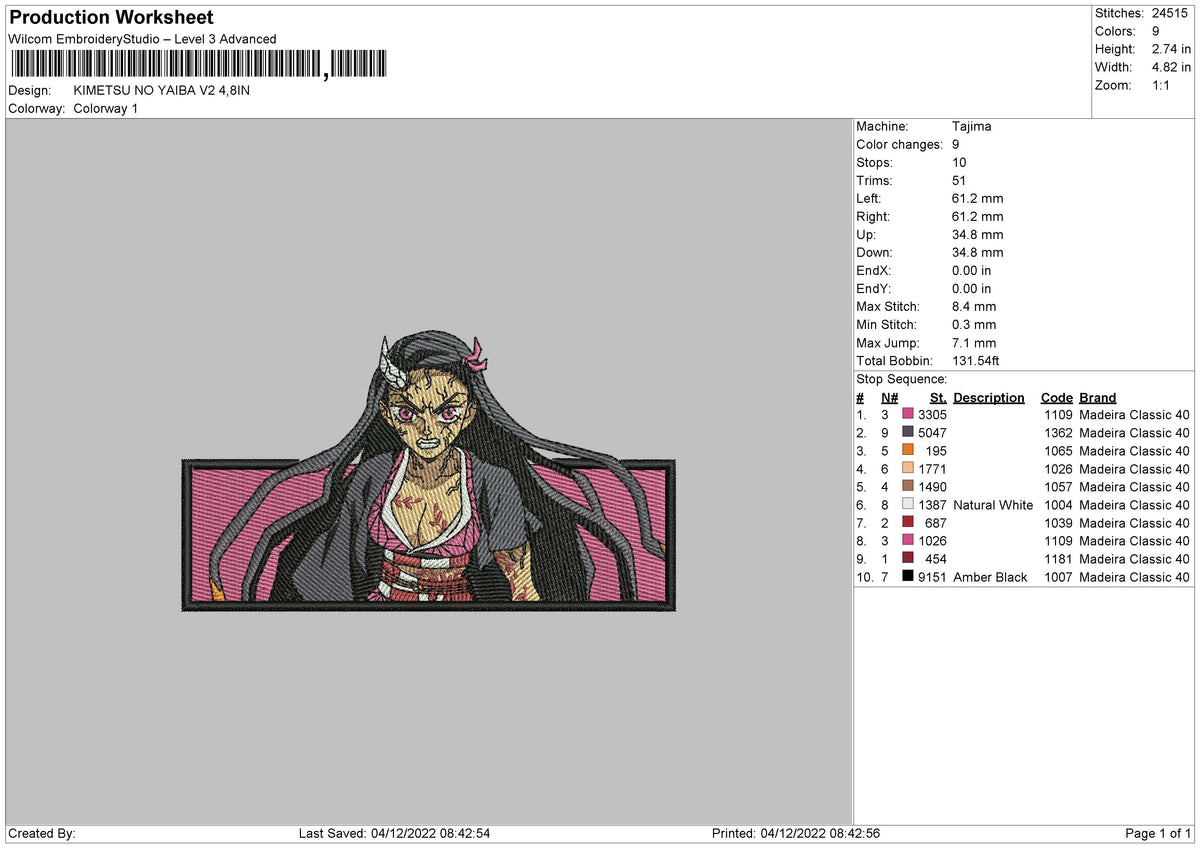Click the Page 1 of 1 label
This screenshot has width=1200, height=848.
pyautogui.click(x=1157, y=832)
